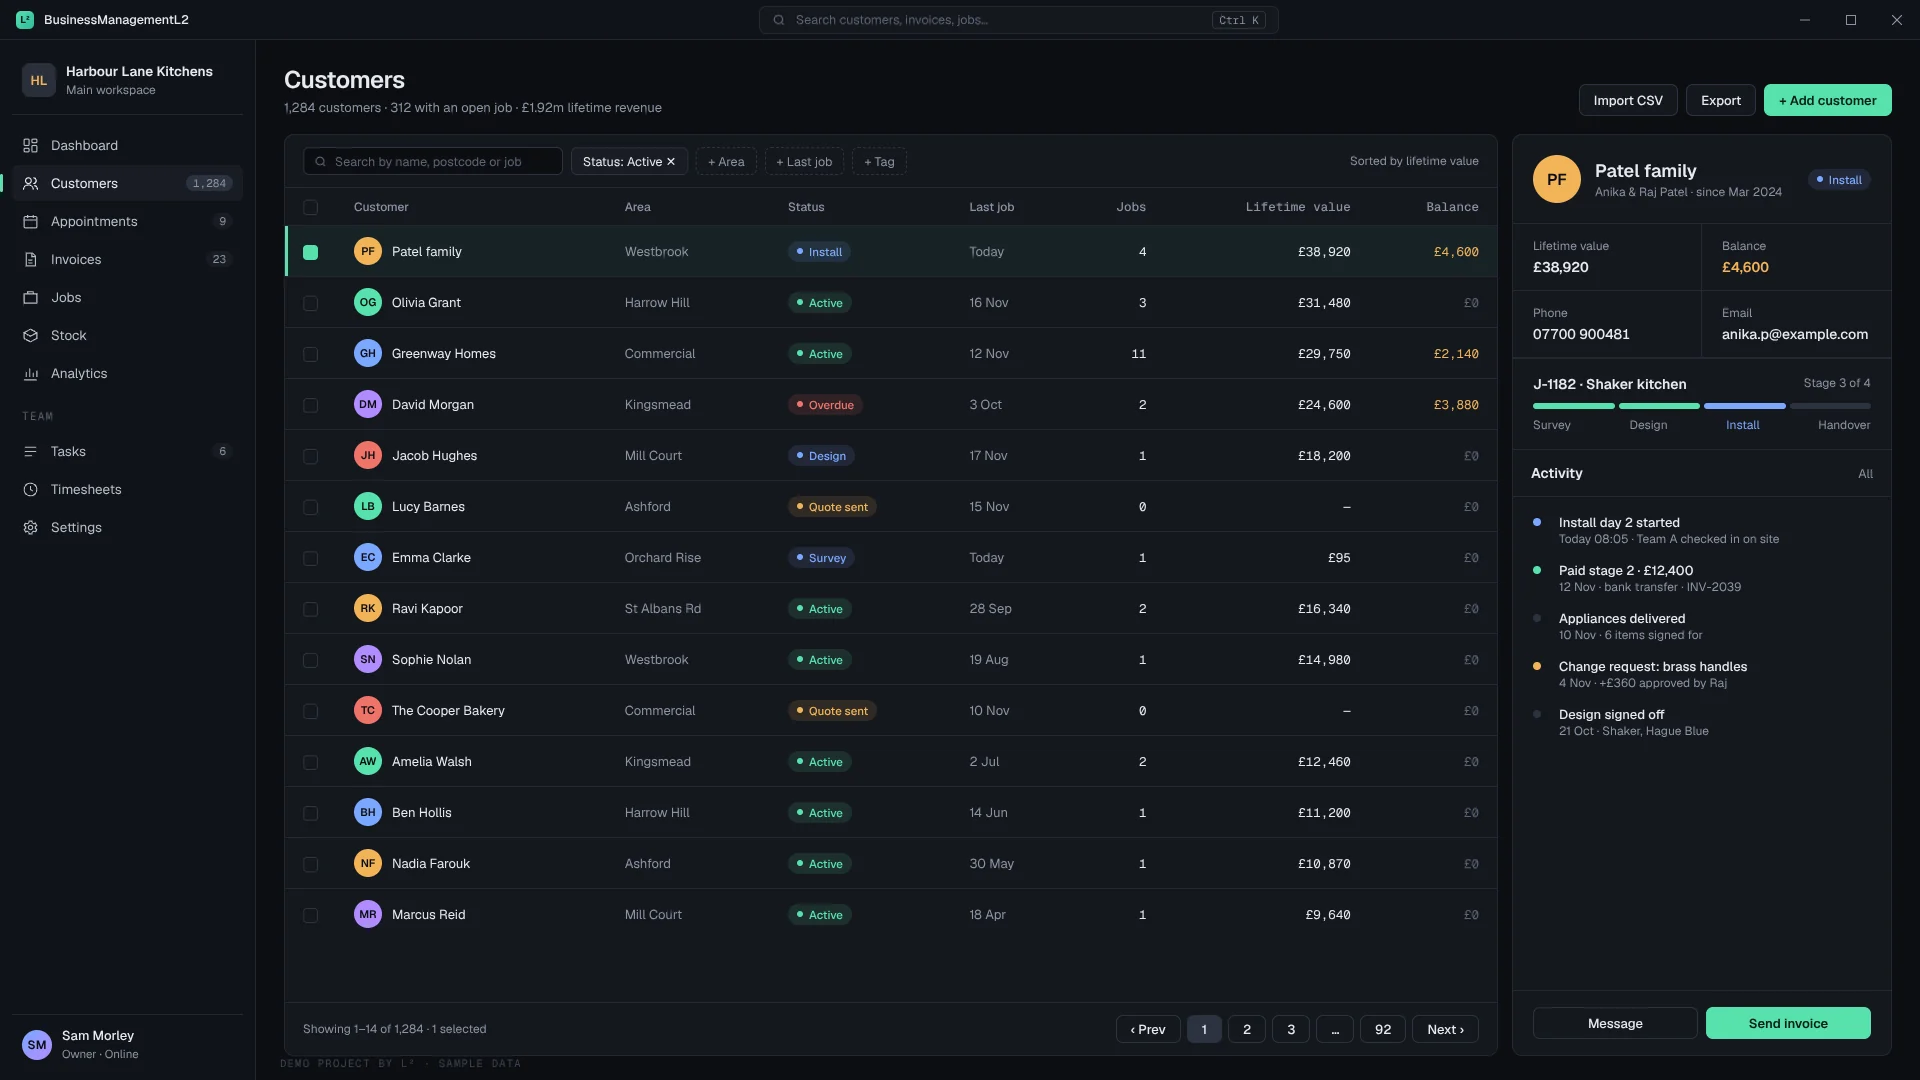This screenshot has height=1080, width=1920.
Task: Select all customers via header checkbox
Action: 311,207
